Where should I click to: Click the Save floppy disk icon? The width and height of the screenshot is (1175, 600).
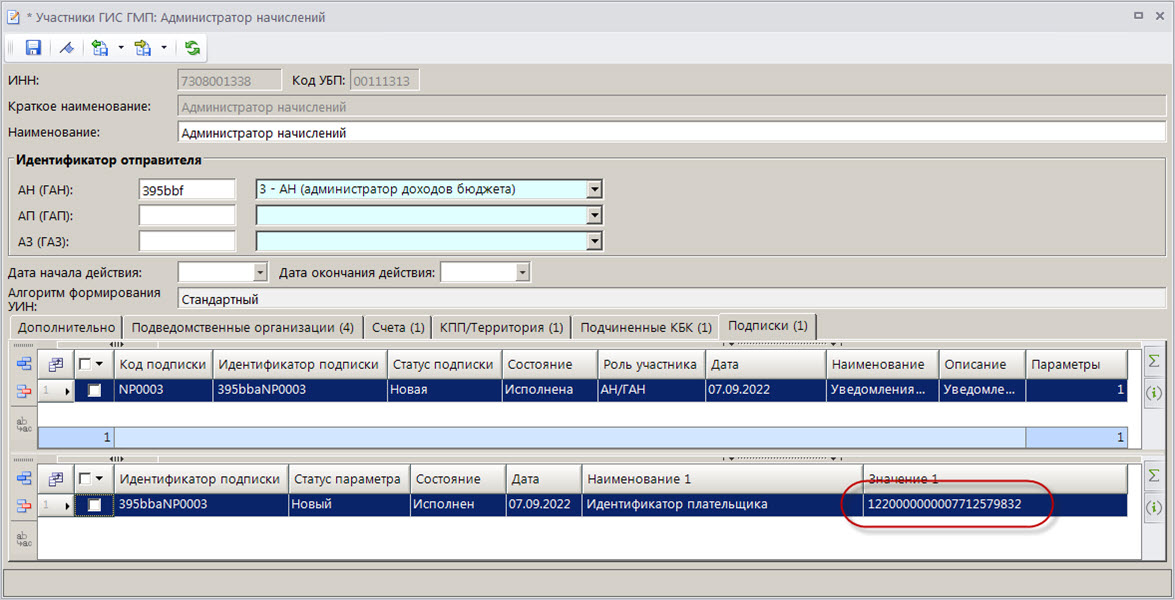click(33, 48)
